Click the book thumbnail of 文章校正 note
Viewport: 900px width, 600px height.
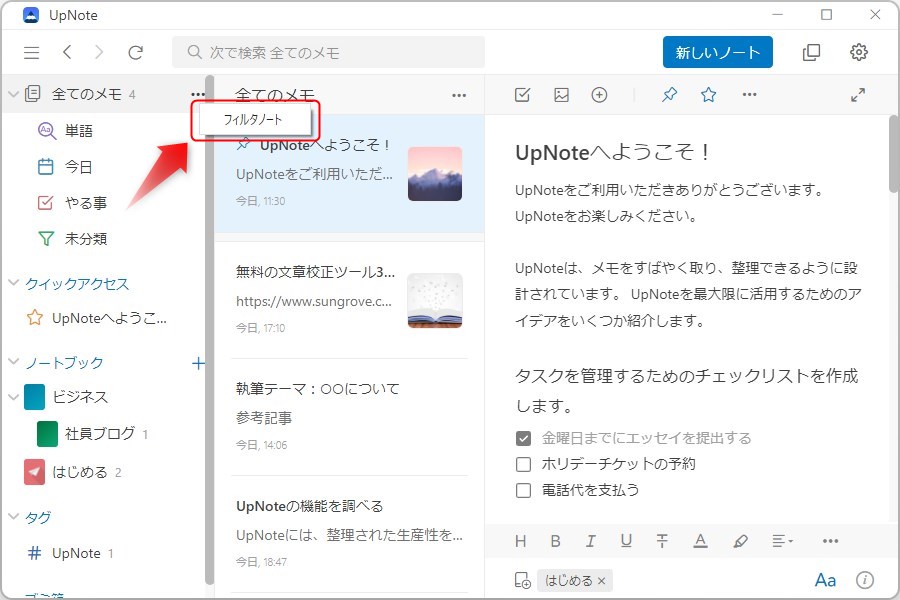(435, 301)
